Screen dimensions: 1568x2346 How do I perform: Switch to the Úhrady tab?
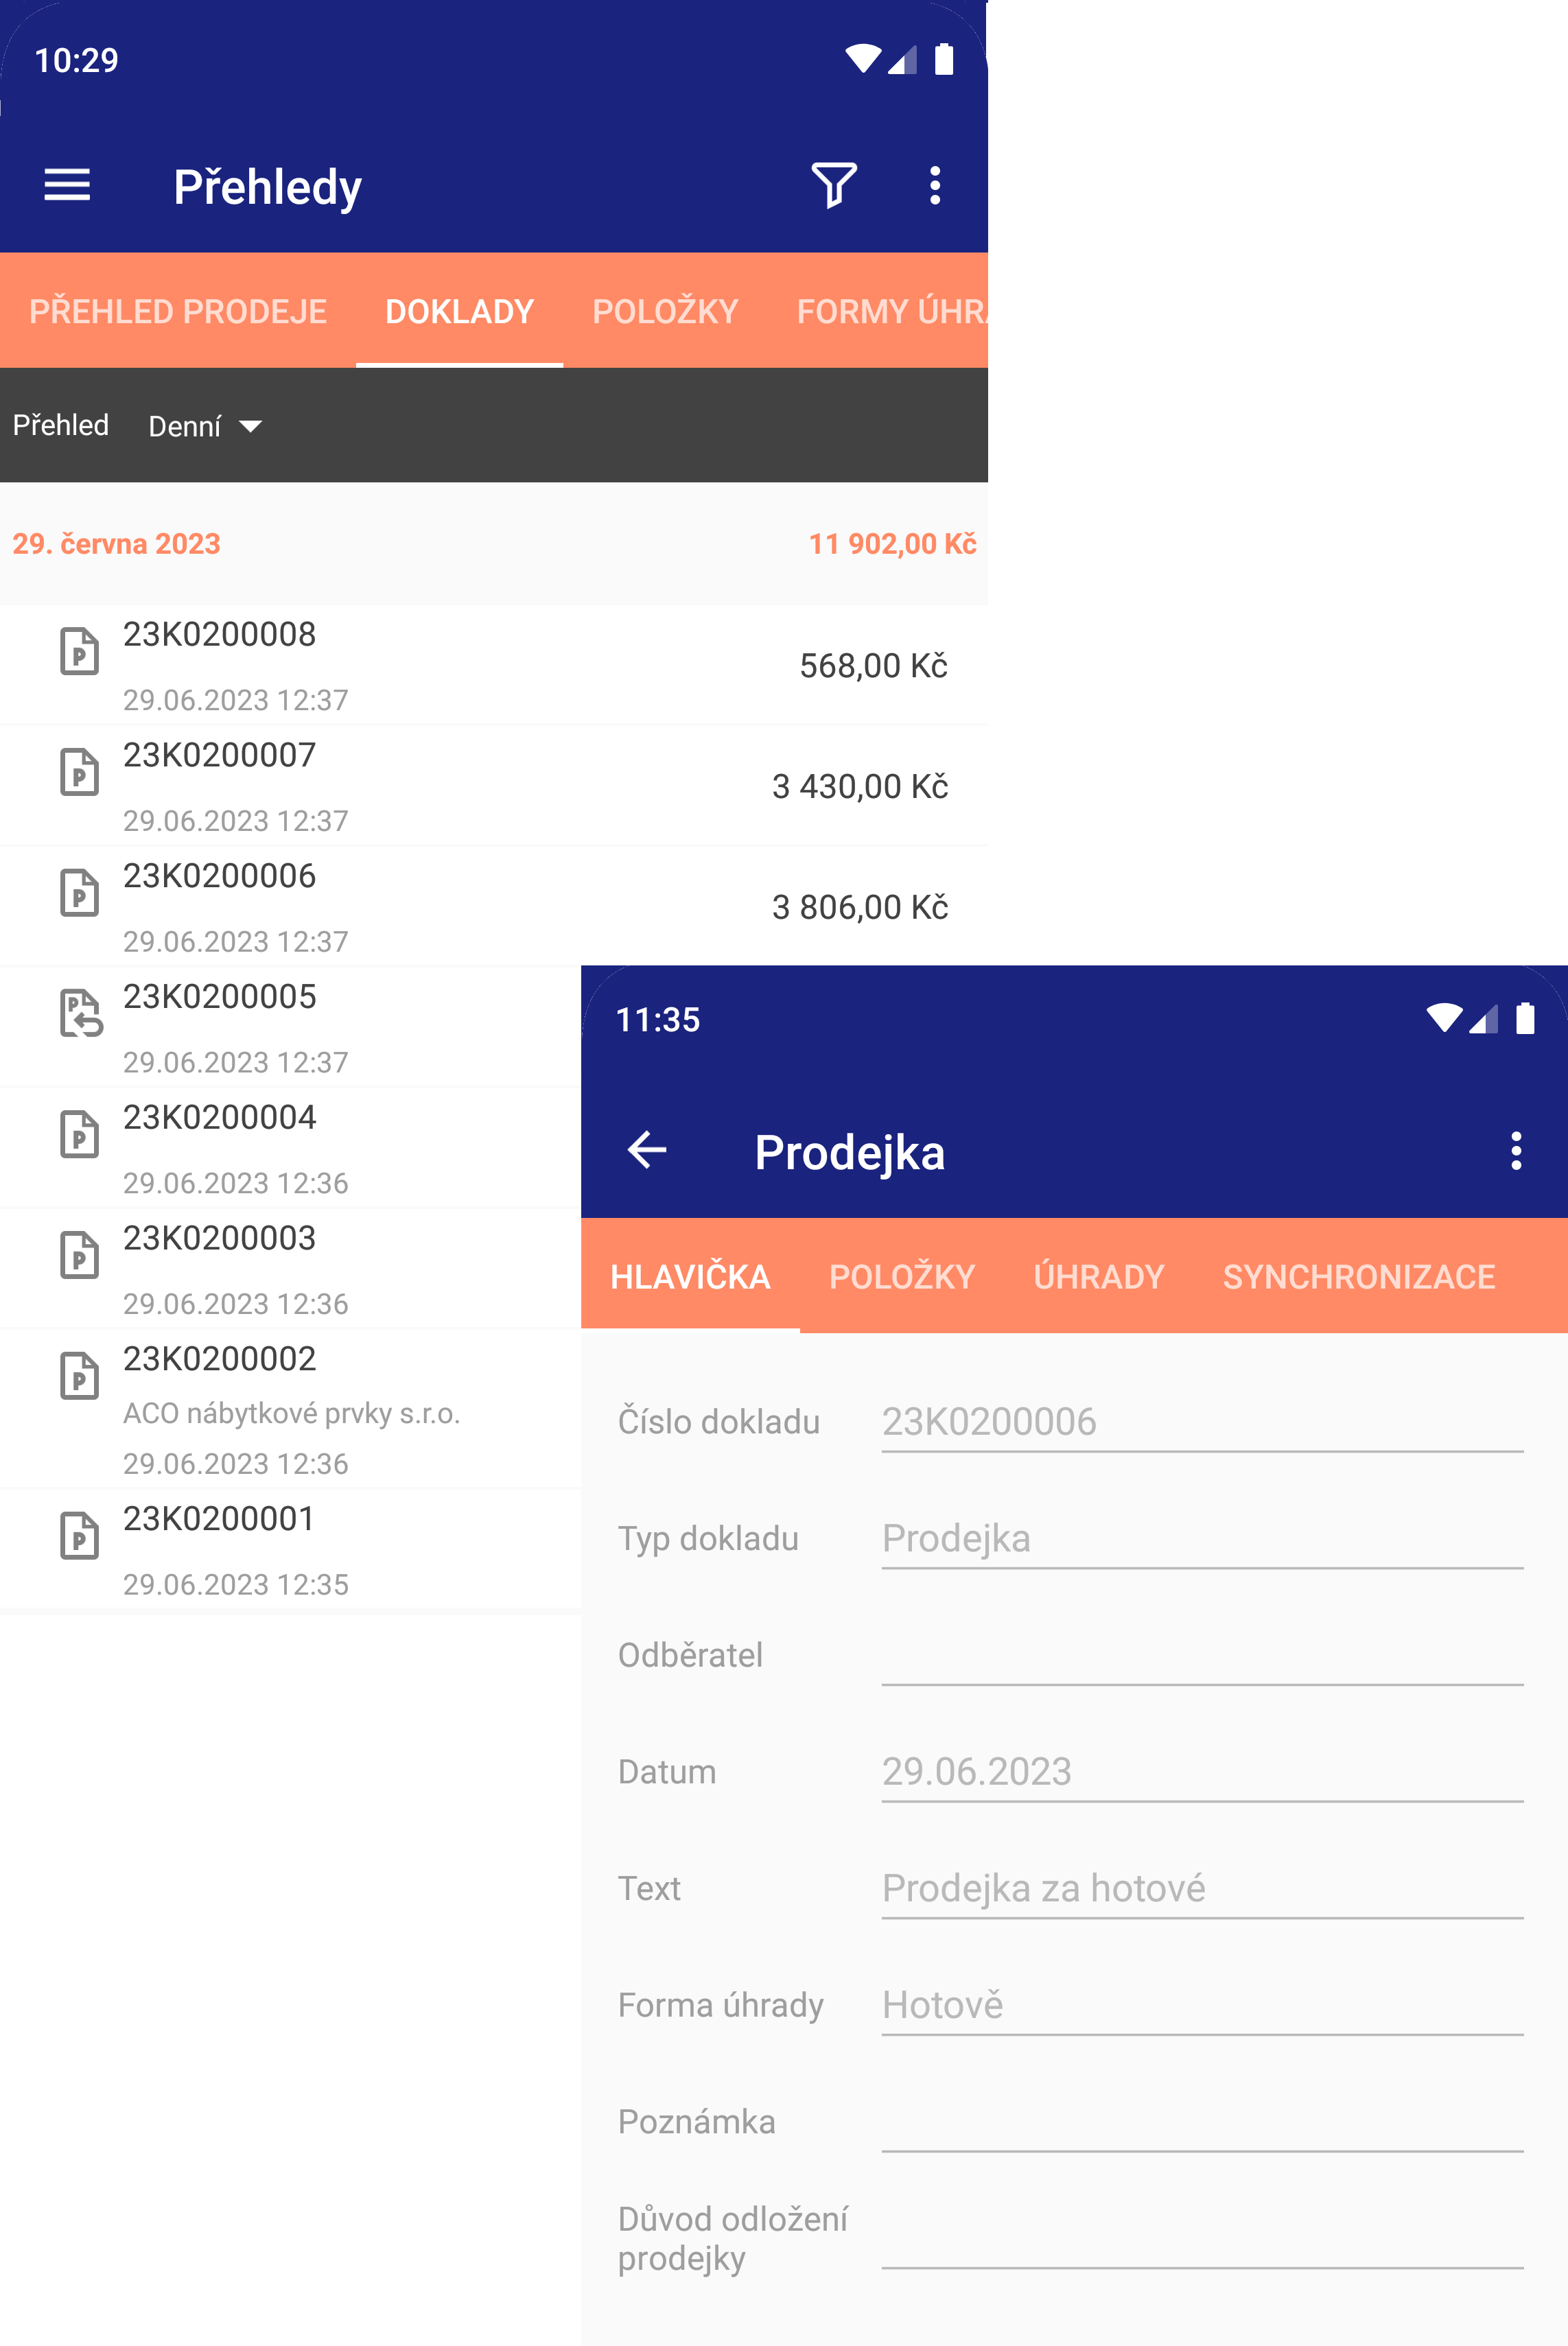point(1099,1276)
